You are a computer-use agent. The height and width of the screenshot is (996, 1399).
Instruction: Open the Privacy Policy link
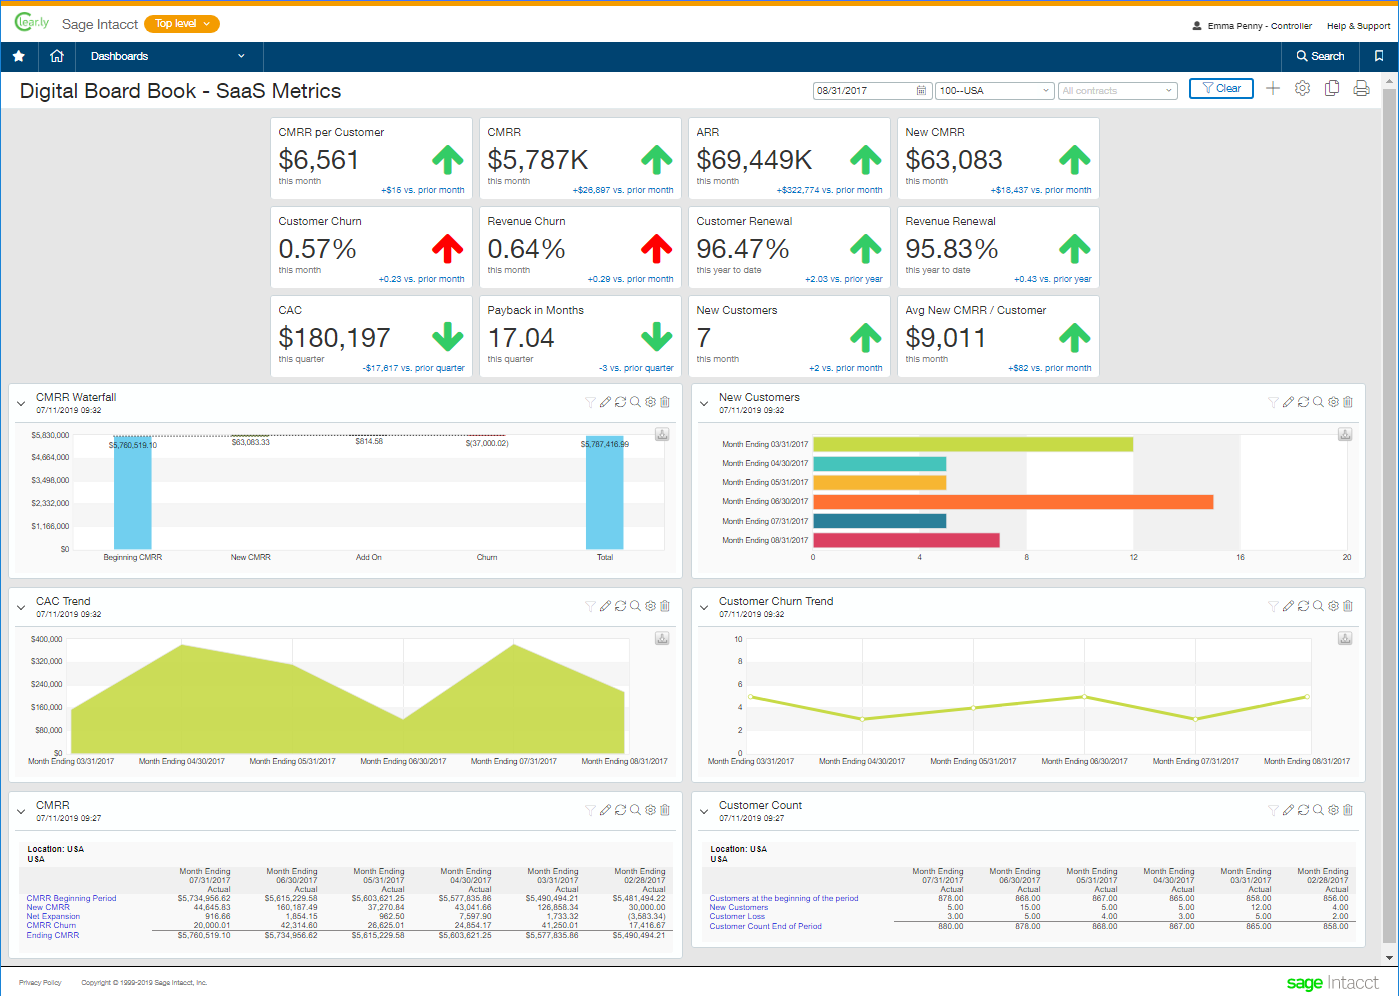[x=39, y=983]
